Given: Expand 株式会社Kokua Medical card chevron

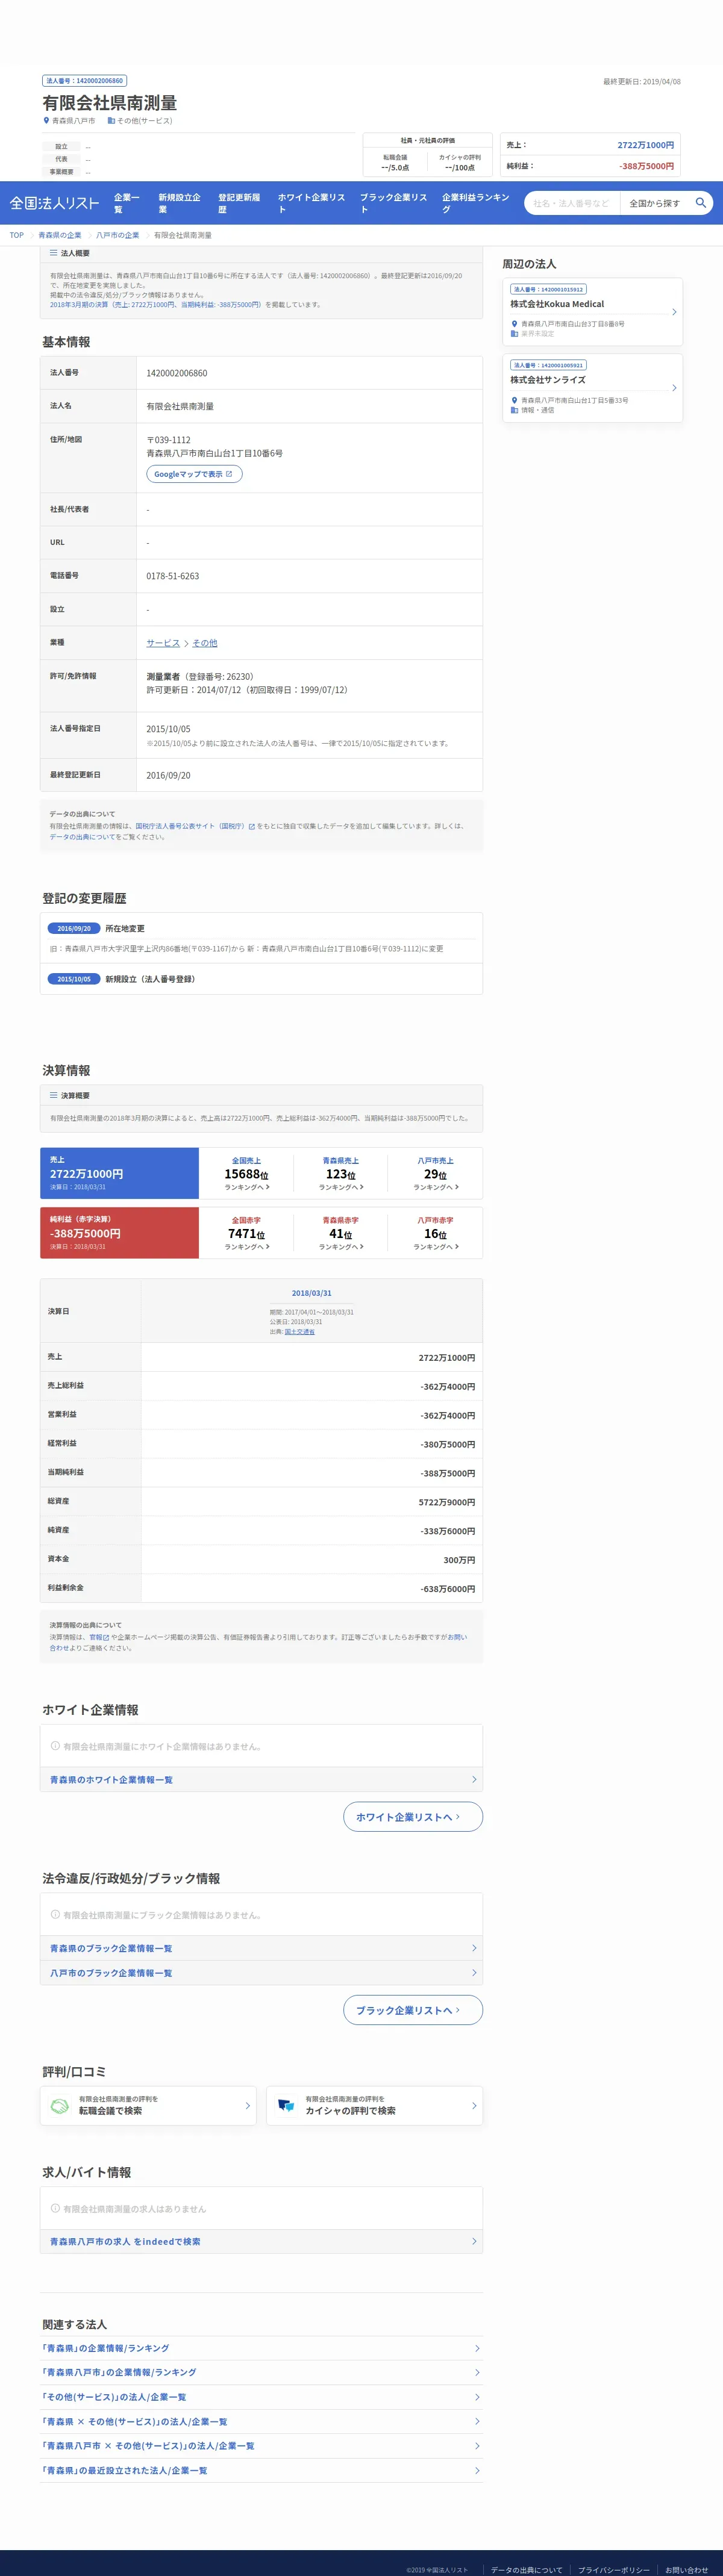Looking at the screenshot, I should pos(674,312).
